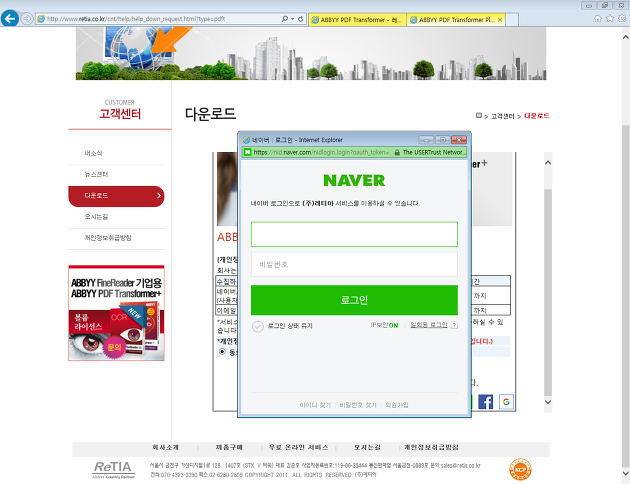
Task: Go back with the browser back arrow
Action: point(10,18)
